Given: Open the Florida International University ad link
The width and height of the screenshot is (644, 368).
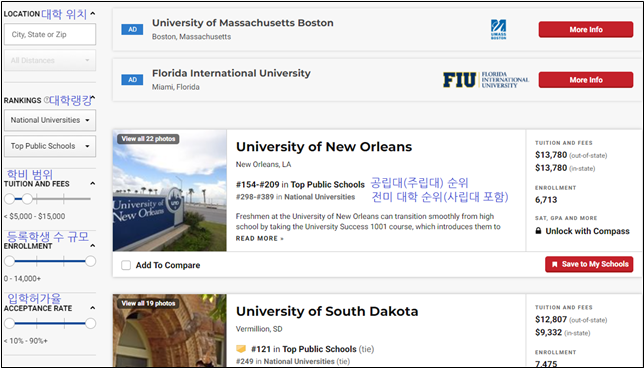Looking at the screenshot, I should pos(231,74).
